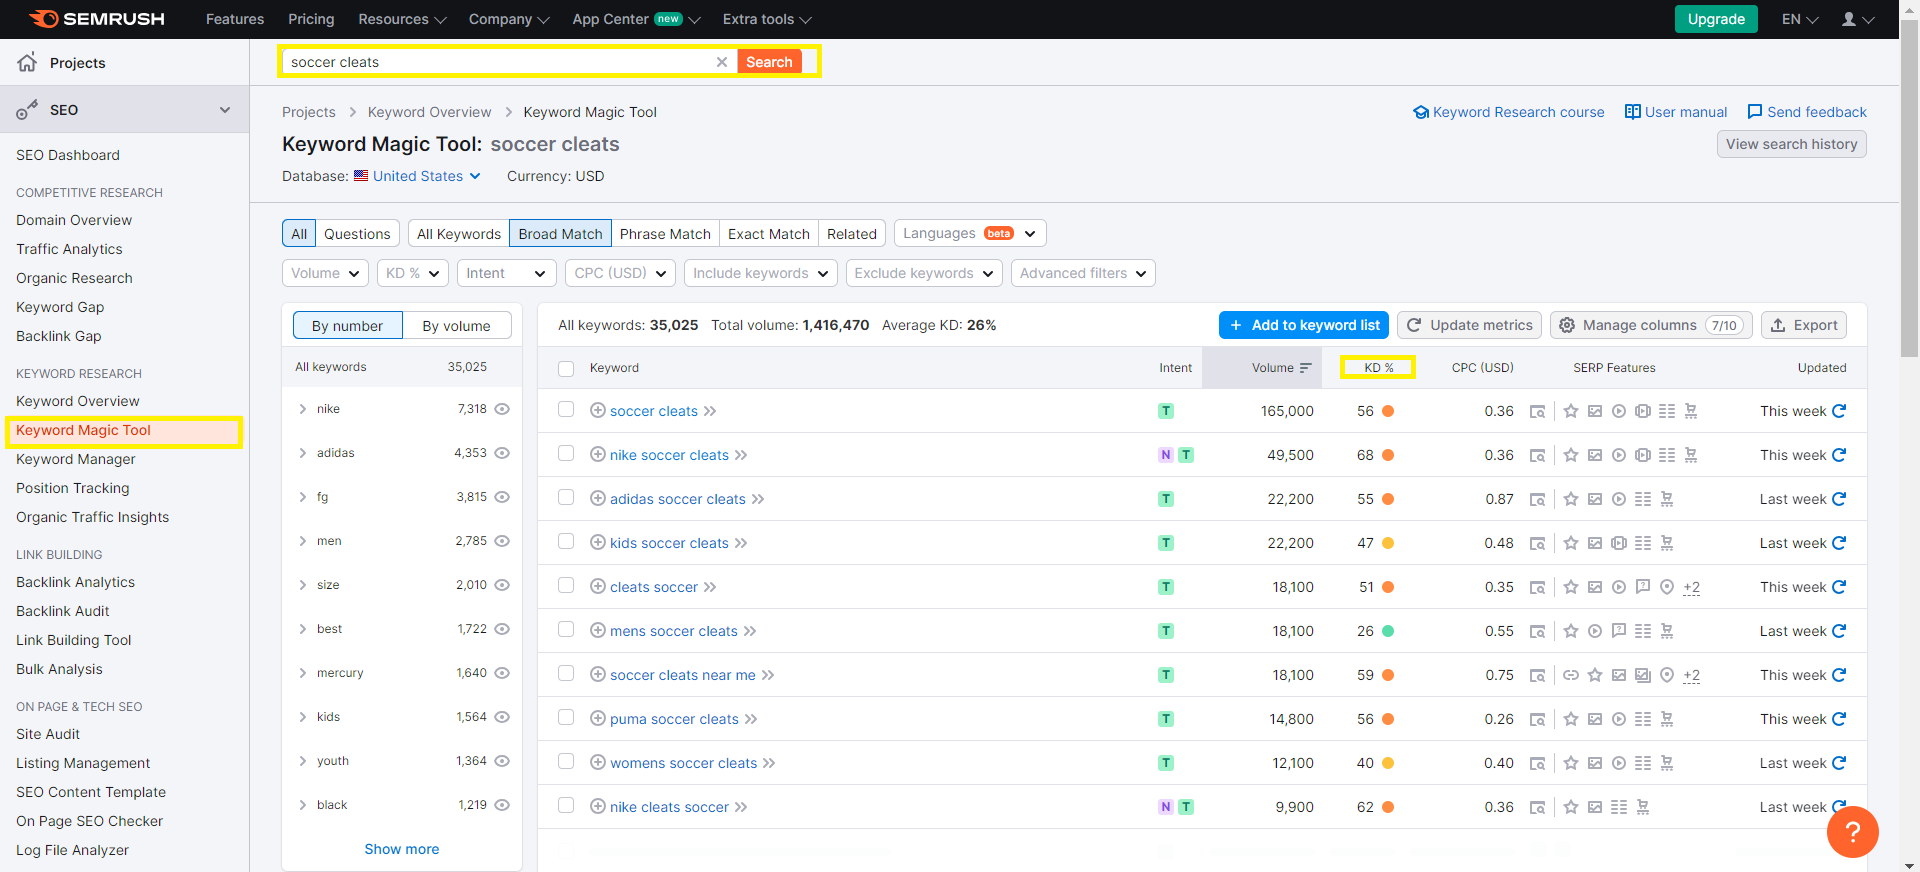
Task: Select all keywords header checkbox
Action: click(566, 368)
